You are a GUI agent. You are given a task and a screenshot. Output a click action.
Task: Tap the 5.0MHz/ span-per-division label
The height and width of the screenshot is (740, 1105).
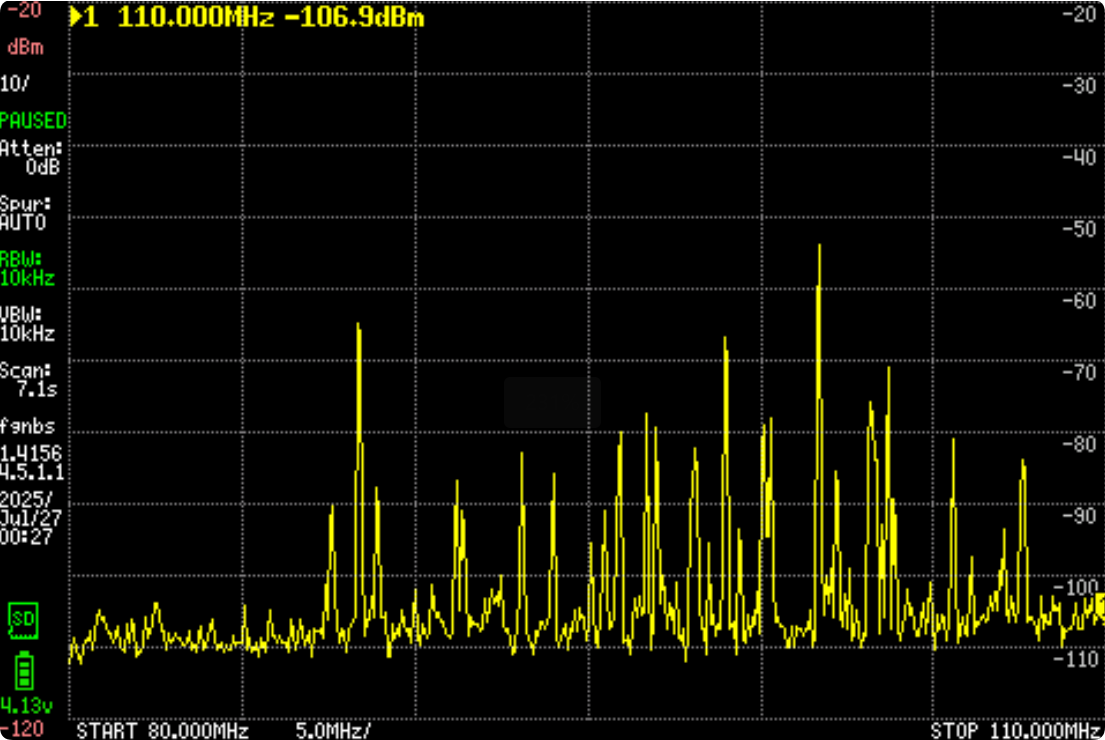coord(333,729)
